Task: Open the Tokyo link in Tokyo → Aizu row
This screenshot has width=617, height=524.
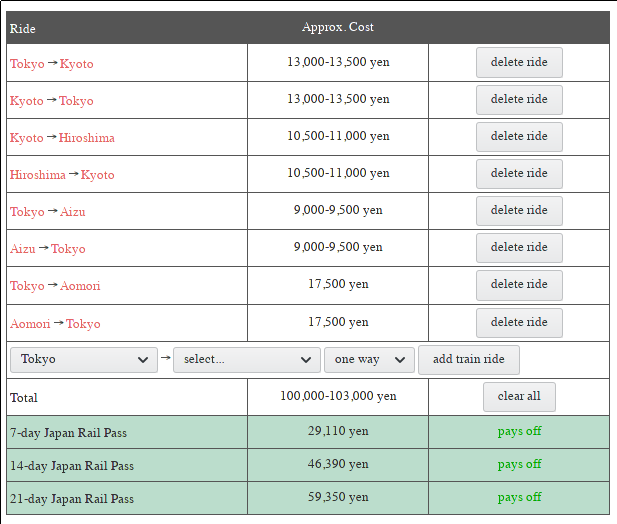Action: [27, 212]
